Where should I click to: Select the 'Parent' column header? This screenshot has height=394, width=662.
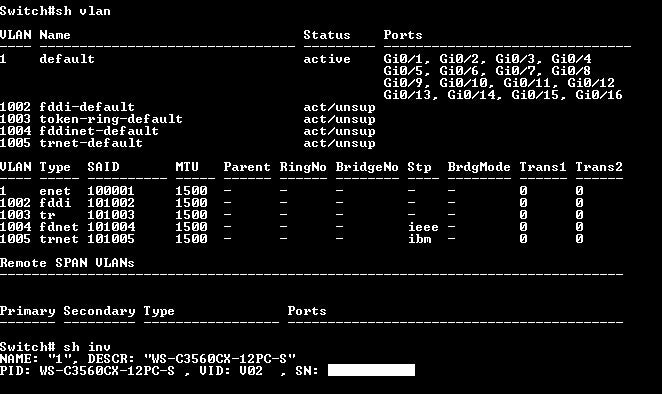tap(247, 167)
